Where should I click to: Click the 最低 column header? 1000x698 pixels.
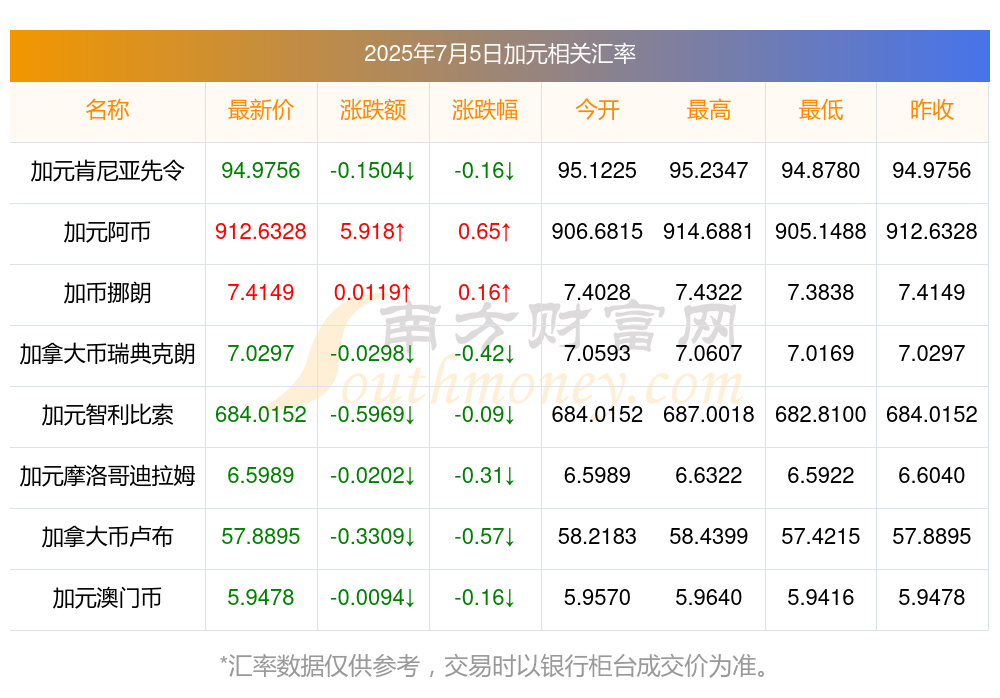821,110
